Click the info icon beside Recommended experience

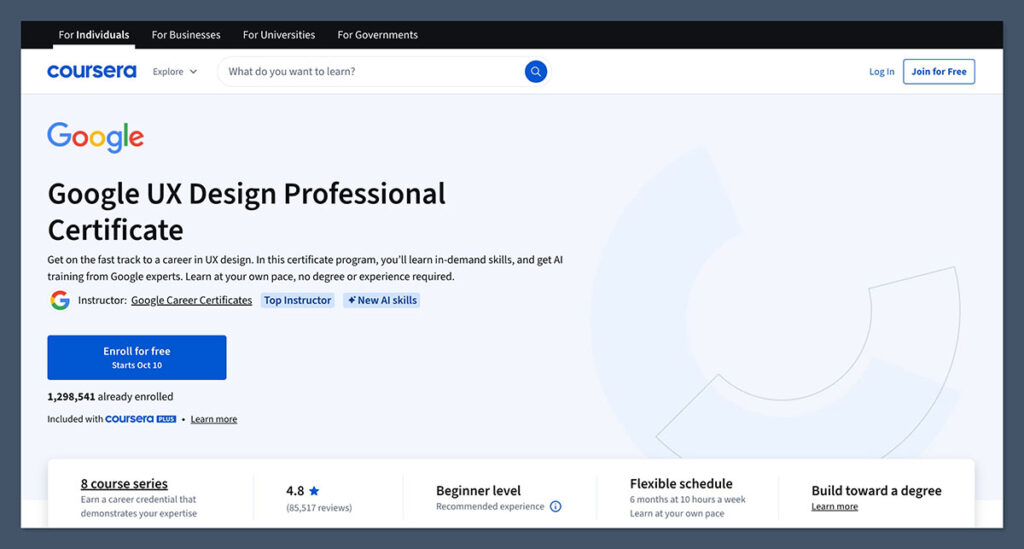[x=556, y=507]
